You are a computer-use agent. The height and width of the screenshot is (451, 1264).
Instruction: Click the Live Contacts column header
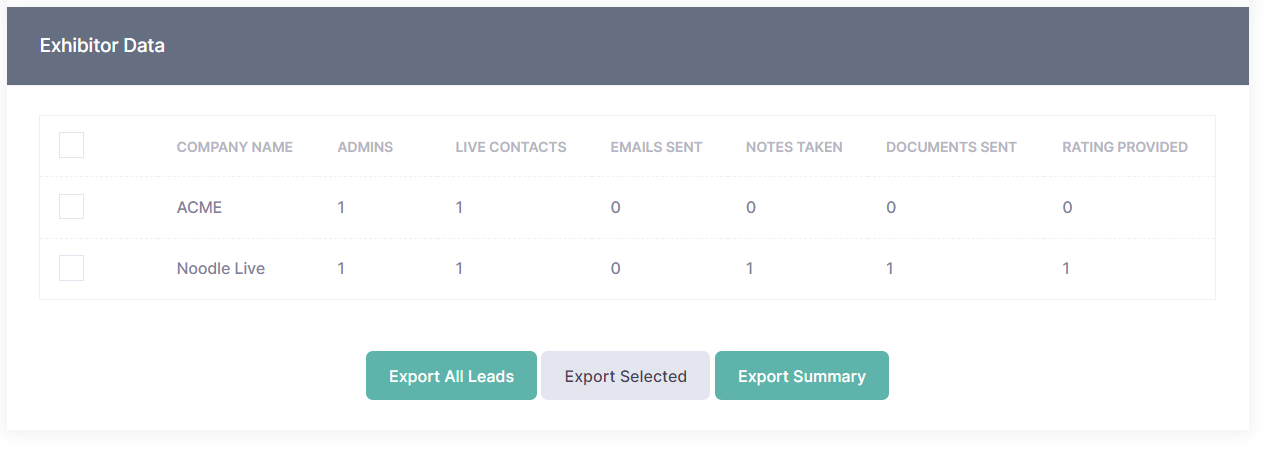510,147
